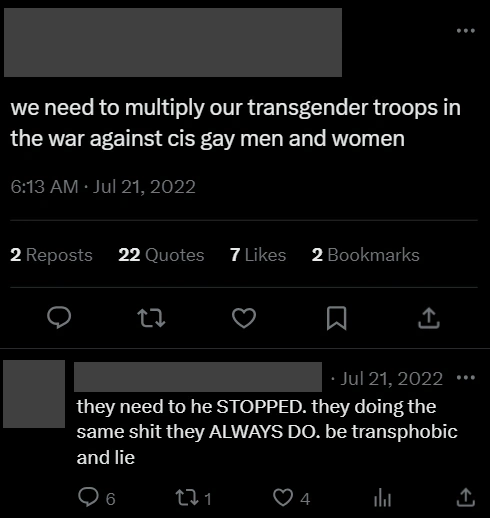
Task: Reply to the comment with 6 replies
Action: coord(97,498)
